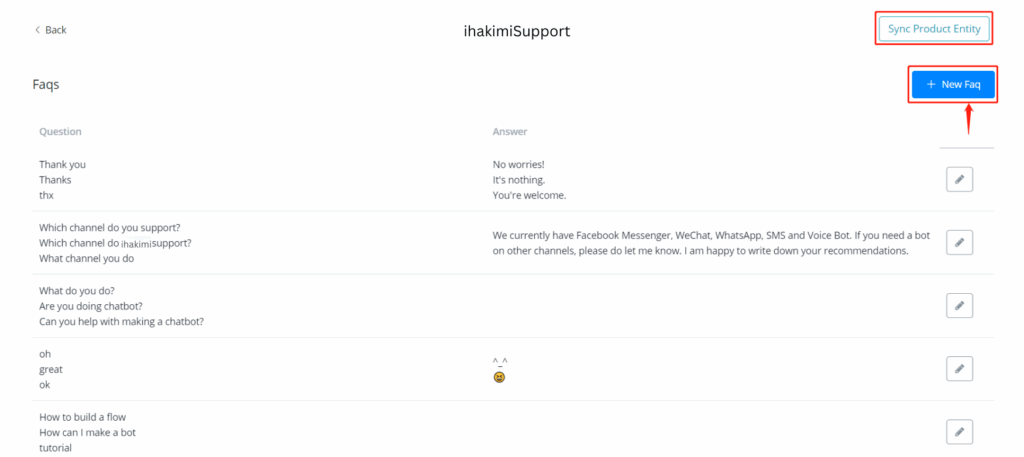Edit the 'How to build a flow' FAQ
Image resolution: width=1024 pixels, height=457 pixels.
[959, 432]
